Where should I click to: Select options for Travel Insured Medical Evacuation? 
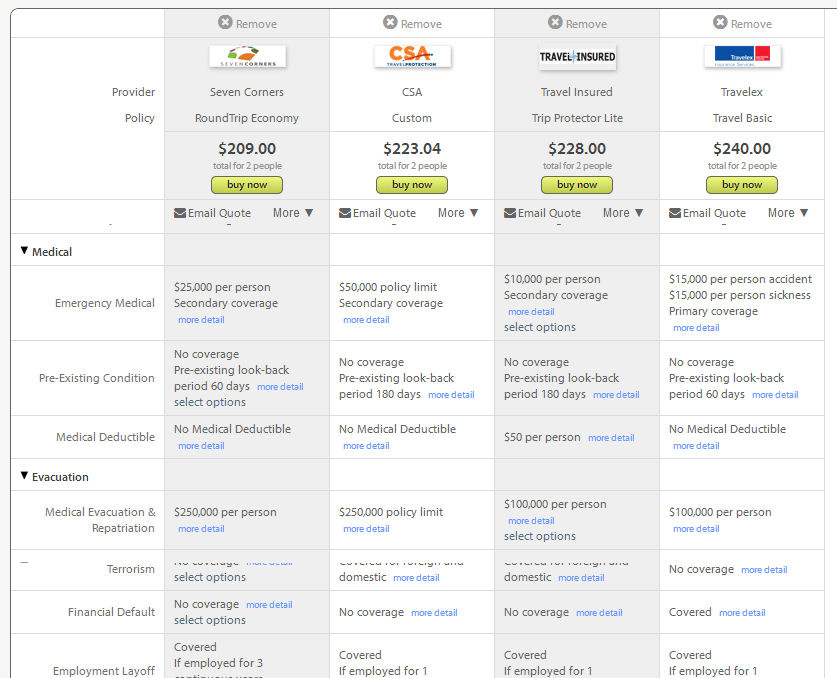[540, 536]
